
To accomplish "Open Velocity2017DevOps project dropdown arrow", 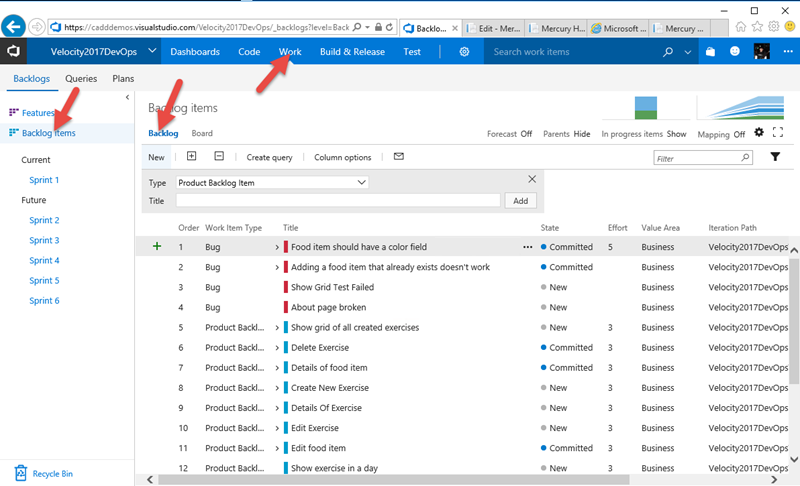I will (152, 51).
